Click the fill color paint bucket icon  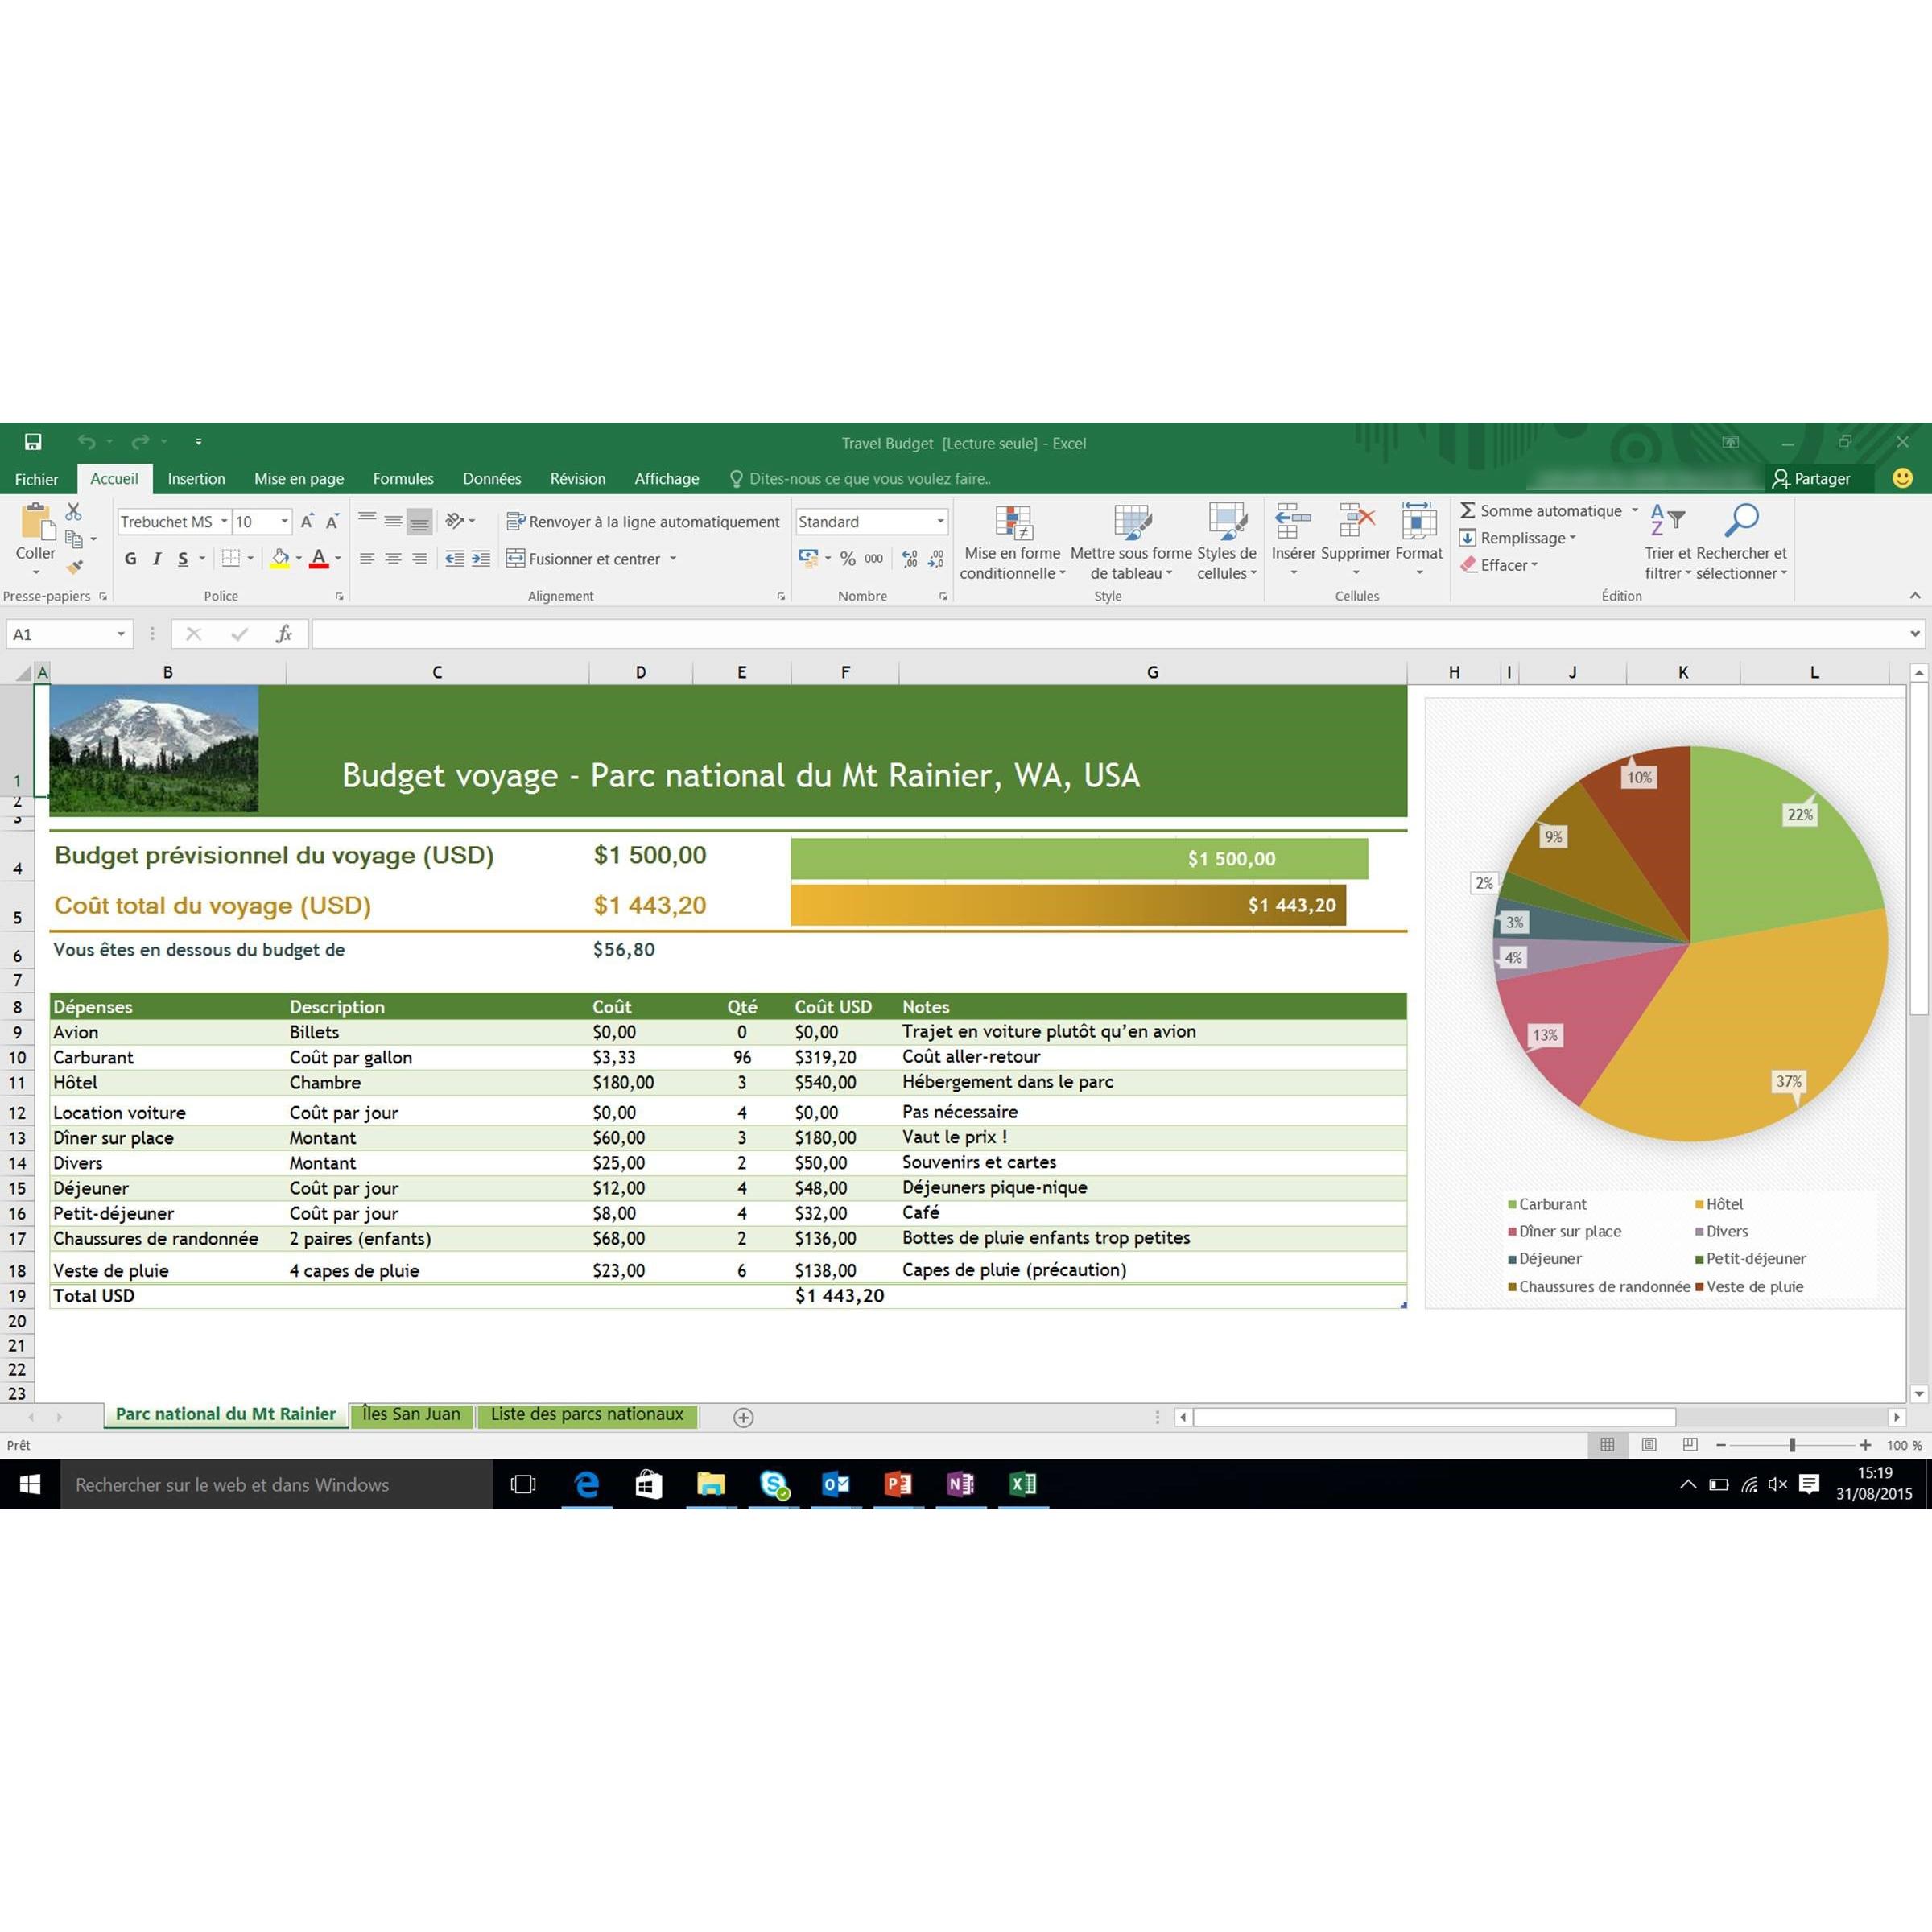280,559
